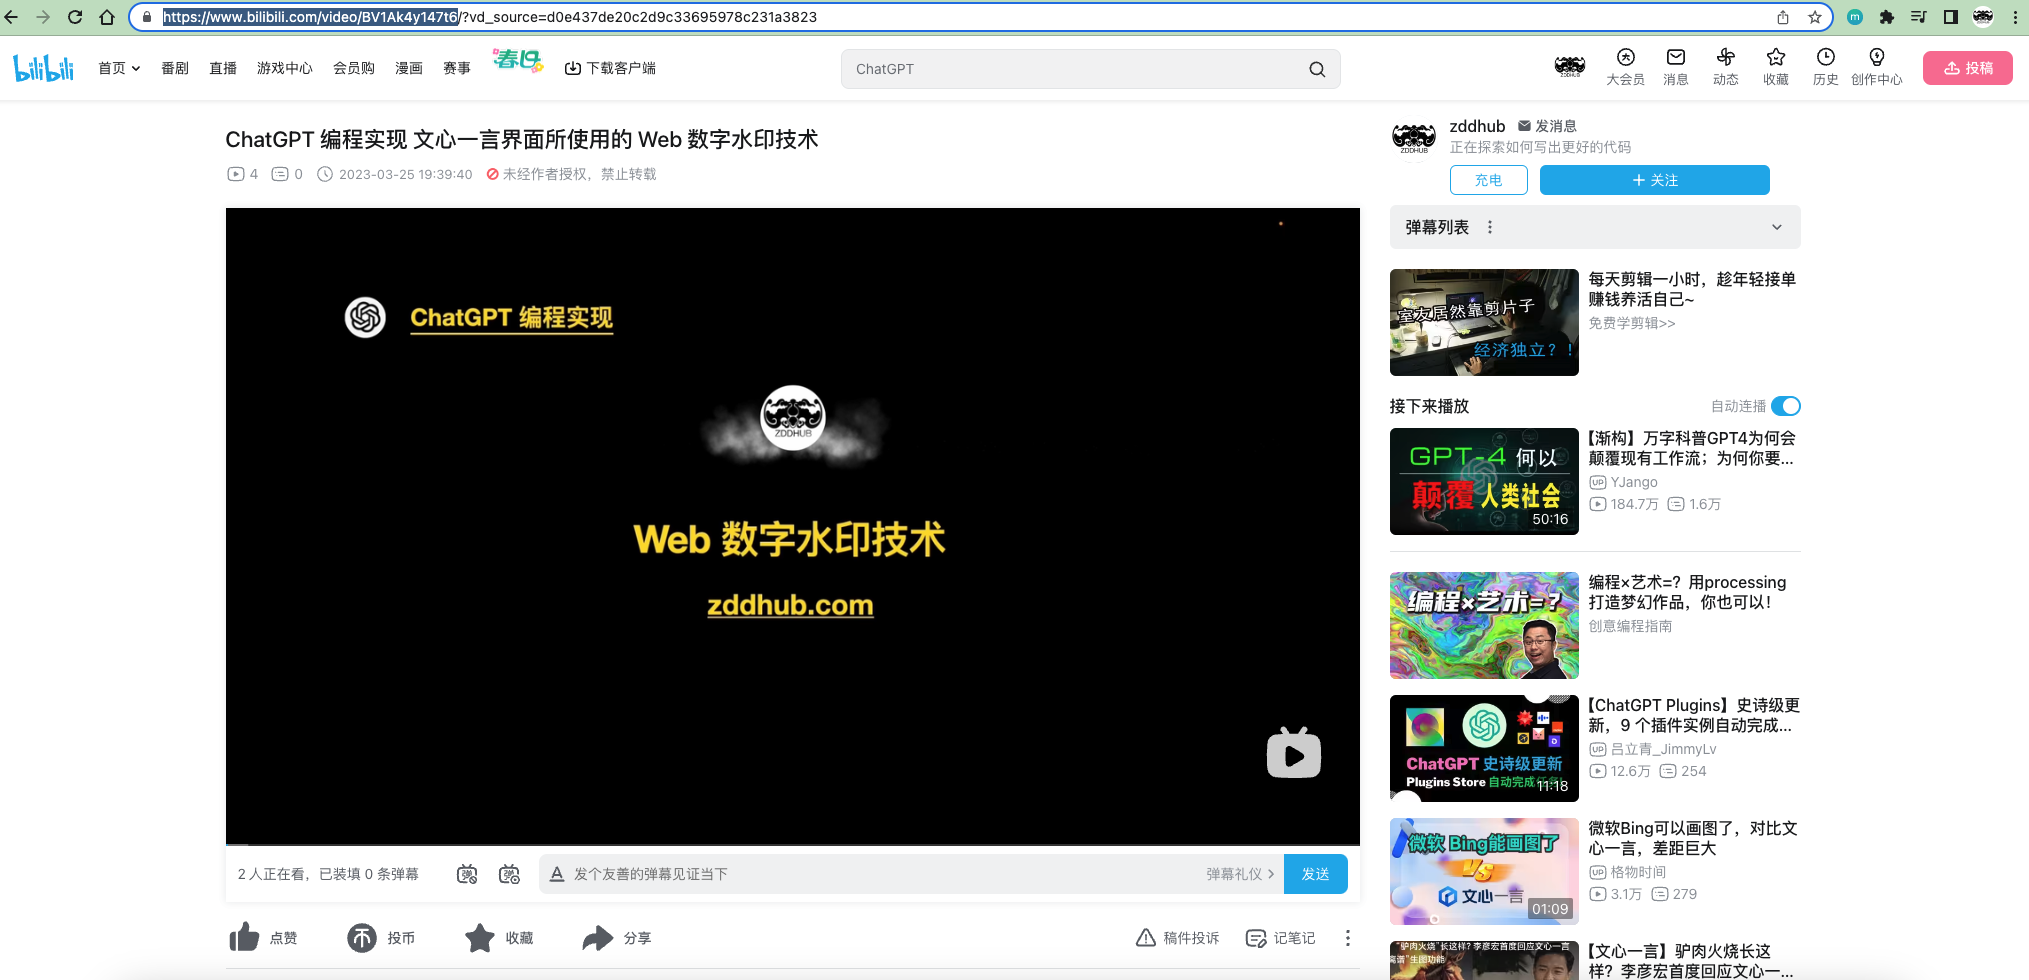Click the 关注 follow button
The image size is (2029, 980).
click(x=1654, y=180)
